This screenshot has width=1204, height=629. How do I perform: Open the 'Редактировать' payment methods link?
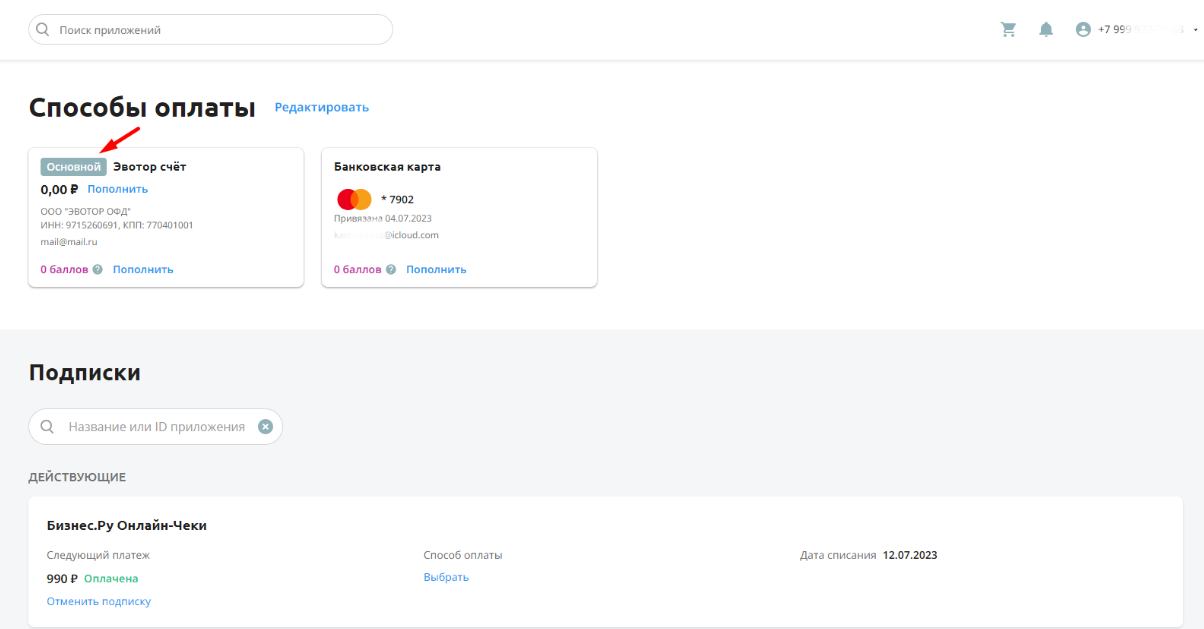322,107
